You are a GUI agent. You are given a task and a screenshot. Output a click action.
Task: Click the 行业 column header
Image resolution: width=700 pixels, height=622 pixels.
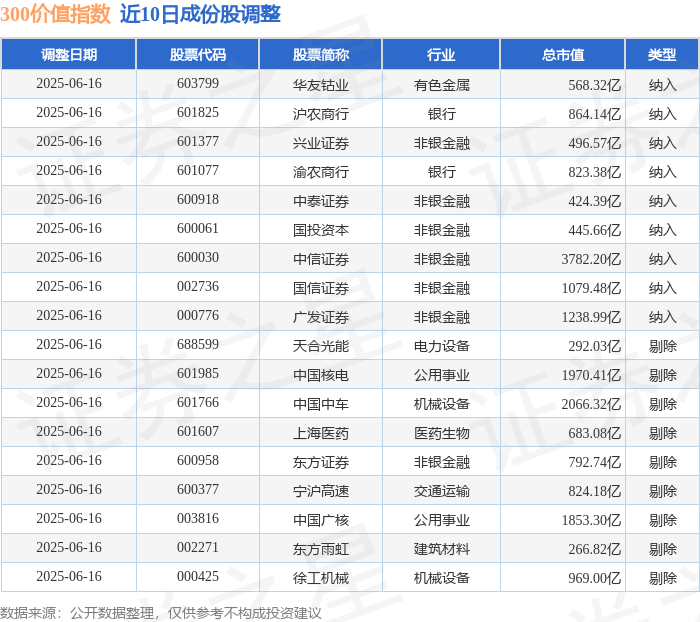click(441, 54)
